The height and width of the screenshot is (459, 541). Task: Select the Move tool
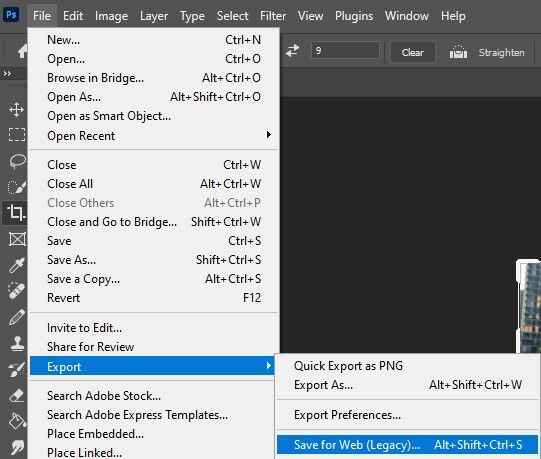[16, 110]
